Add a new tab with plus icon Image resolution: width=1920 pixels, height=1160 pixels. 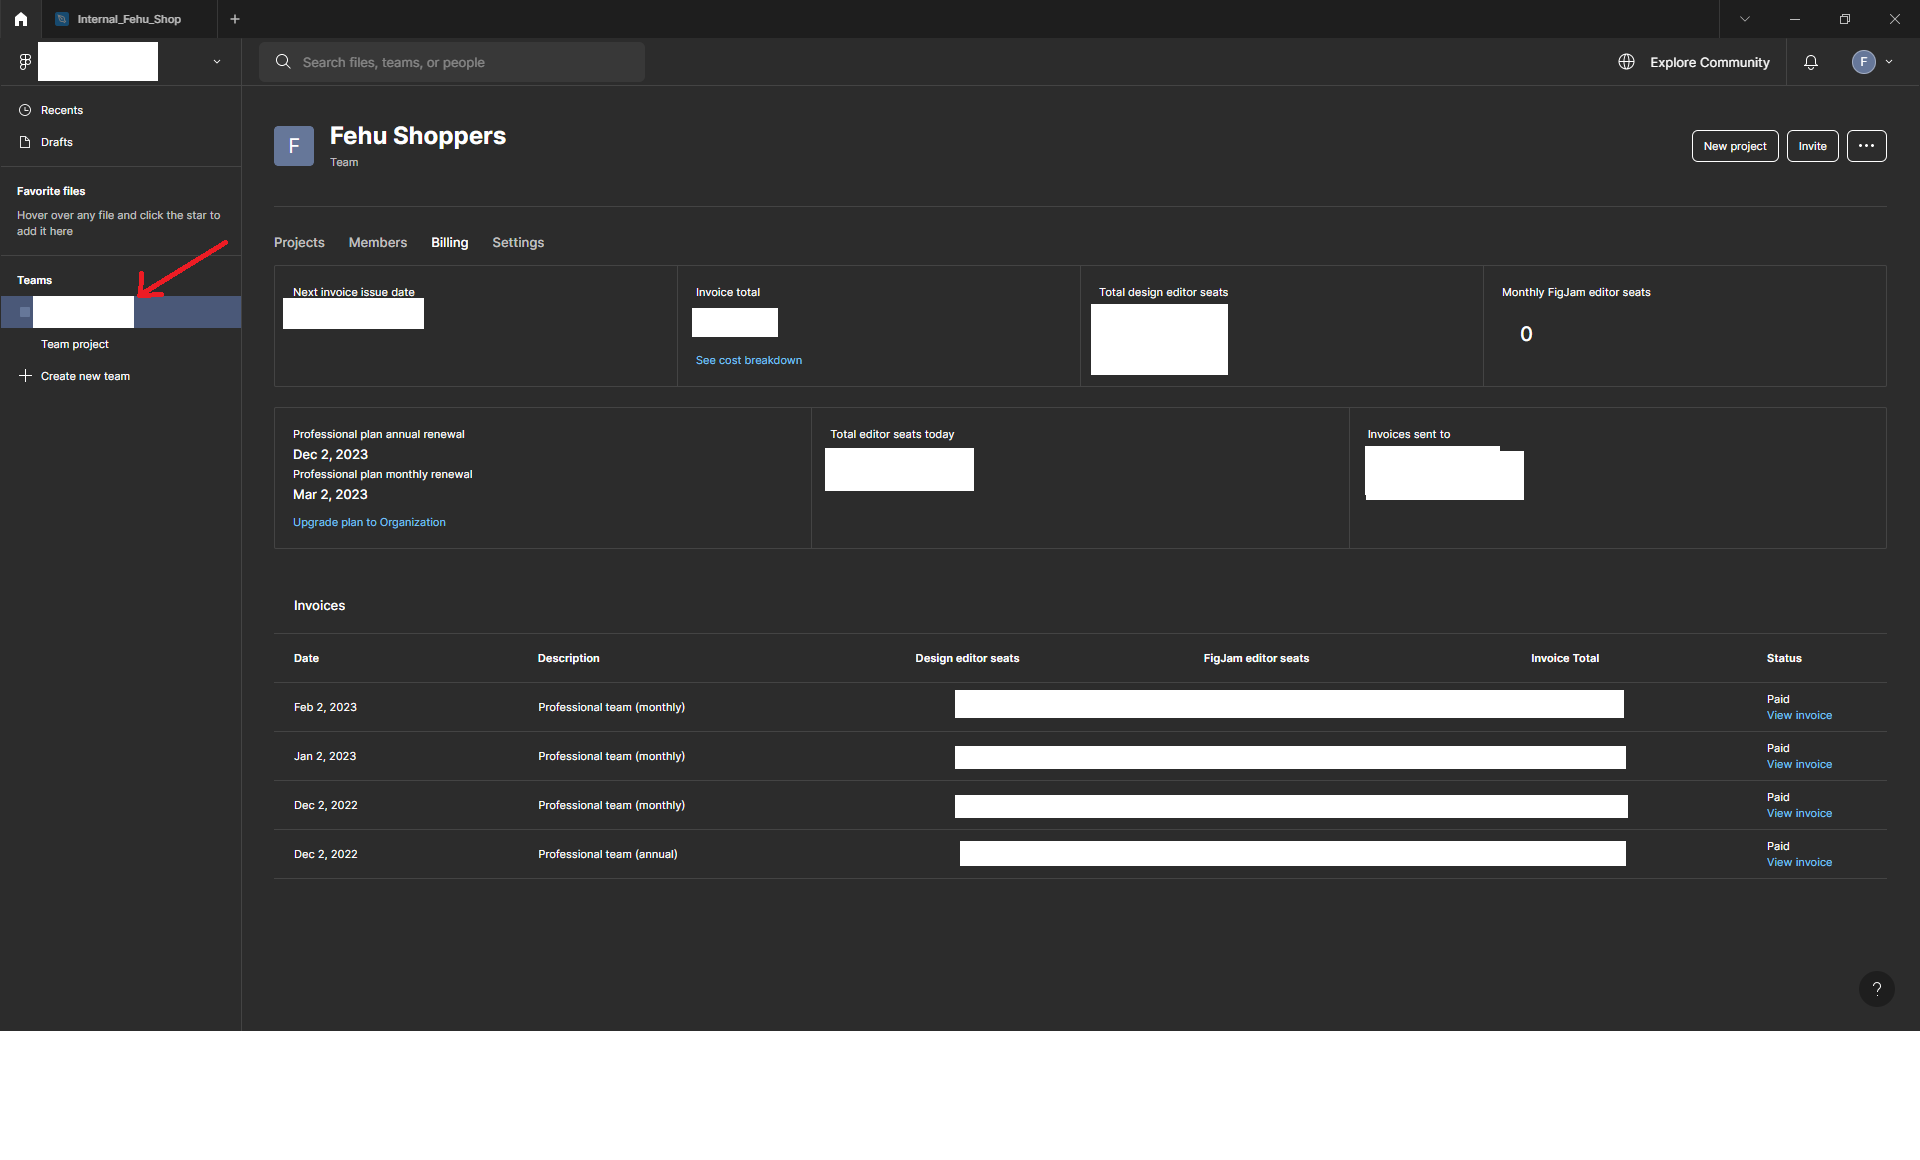pos(235,19)
